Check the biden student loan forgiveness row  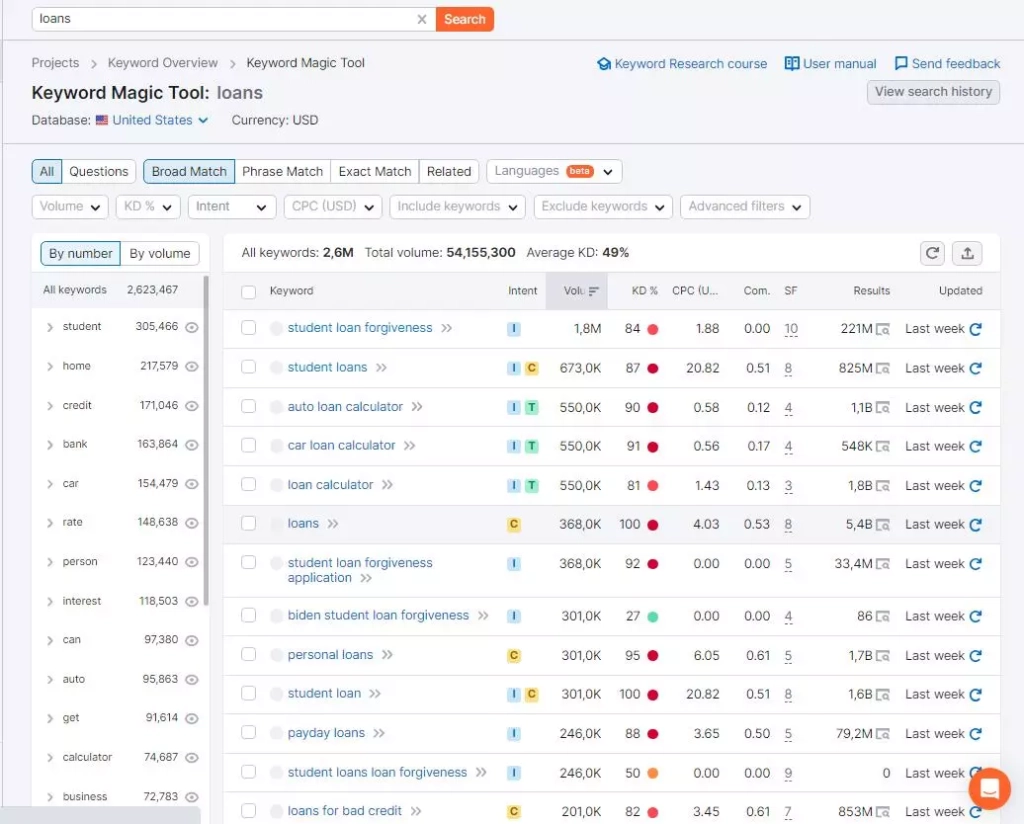tap(248, 615)
